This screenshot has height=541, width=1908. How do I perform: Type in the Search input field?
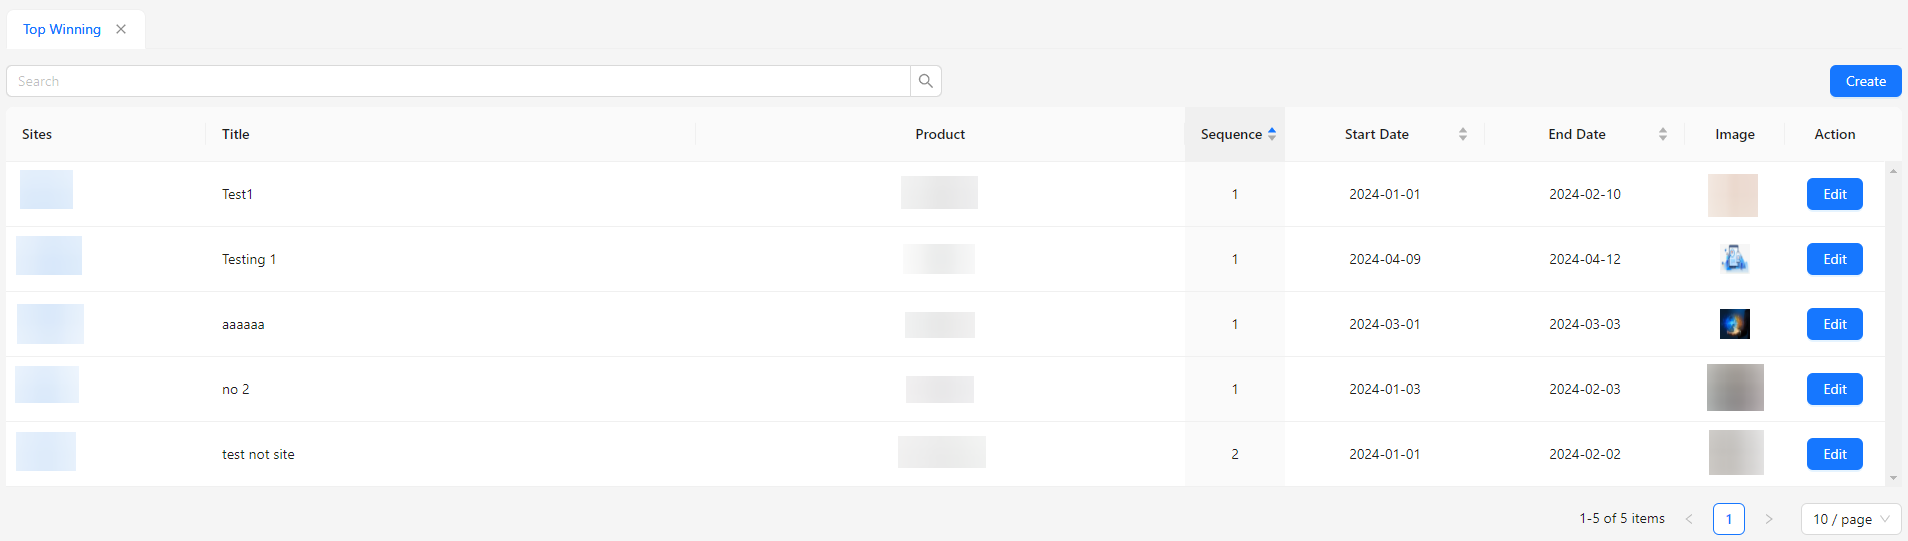tap(458, 81)
